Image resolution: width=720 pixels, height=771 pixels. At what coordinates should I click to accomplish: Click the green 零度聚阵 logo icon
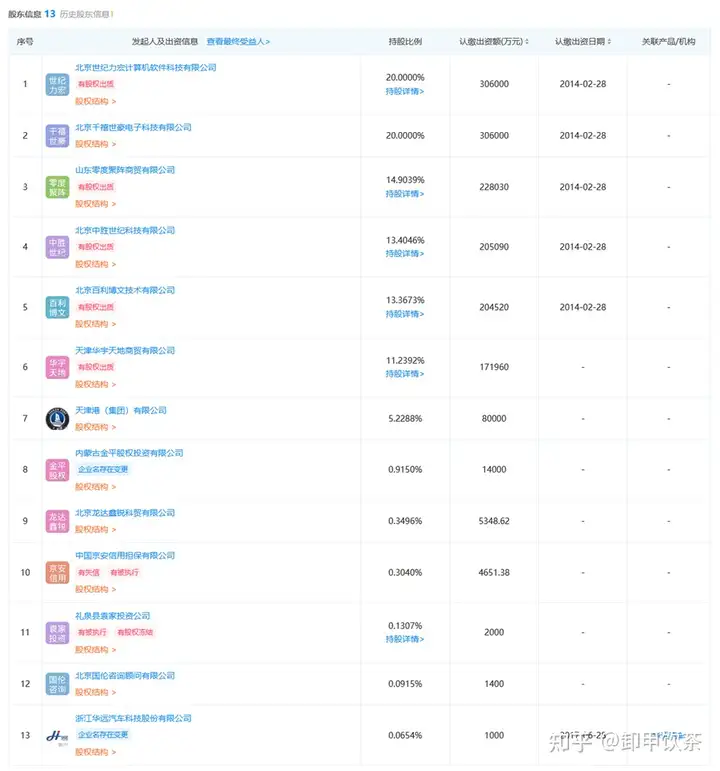[57, 187]
